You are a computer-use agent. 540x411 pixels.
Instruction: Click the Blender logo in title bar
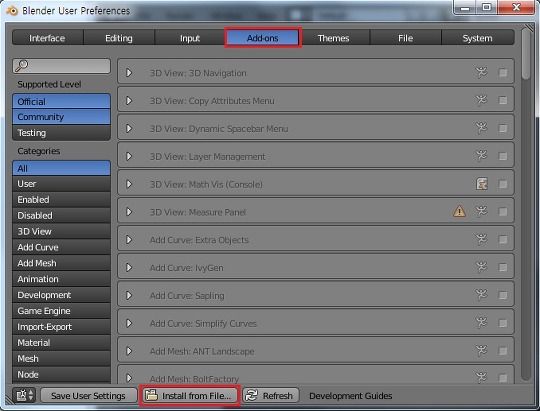[x=12, y=11]
